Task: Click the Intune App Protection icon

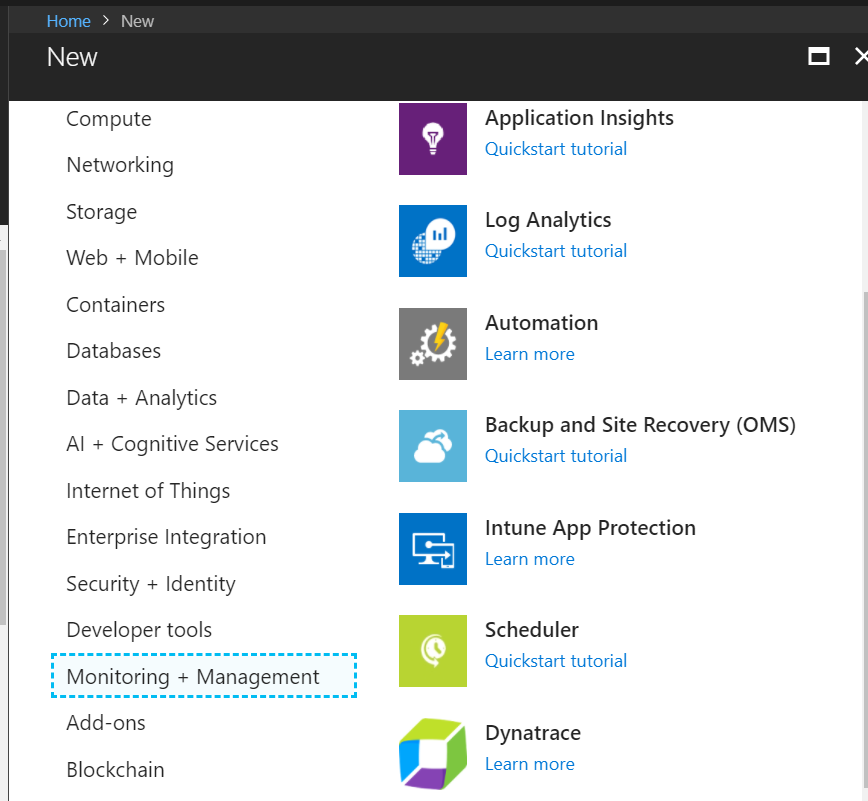Action: pos(432,549)
